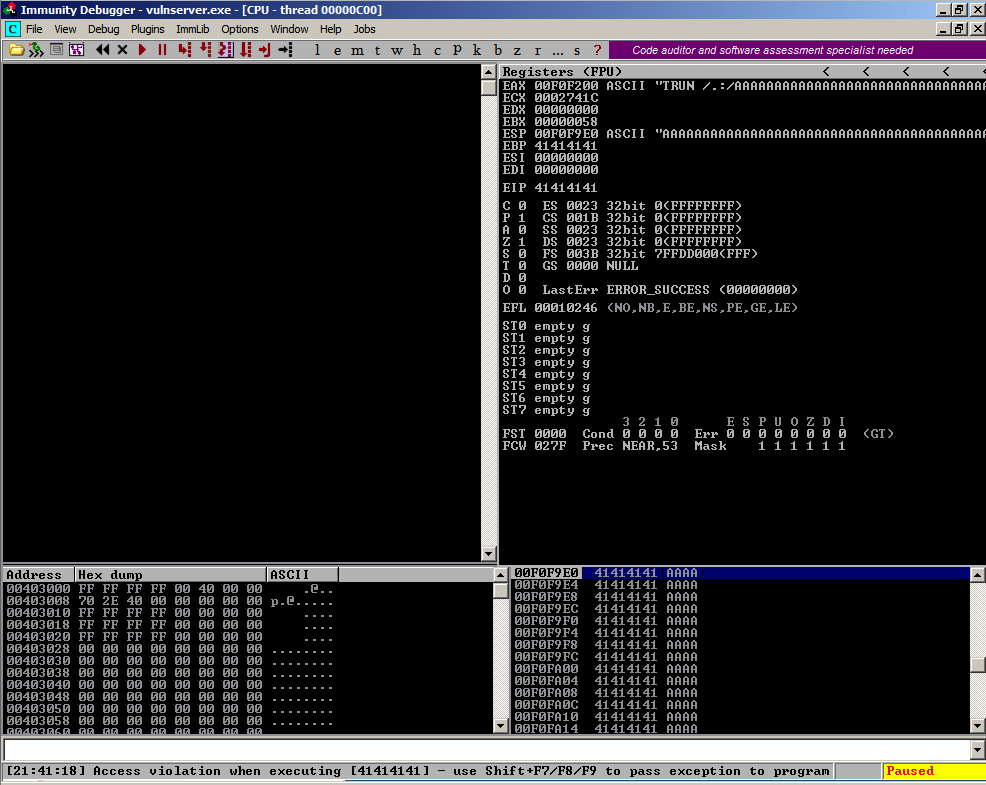
Task: Open the Python shell runner icon
Action: (36, 50)
